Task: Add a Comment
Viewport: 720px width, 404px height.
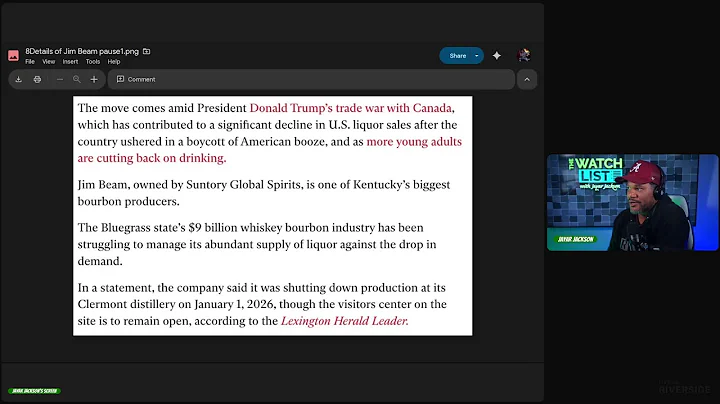Action: coord(136,79)
